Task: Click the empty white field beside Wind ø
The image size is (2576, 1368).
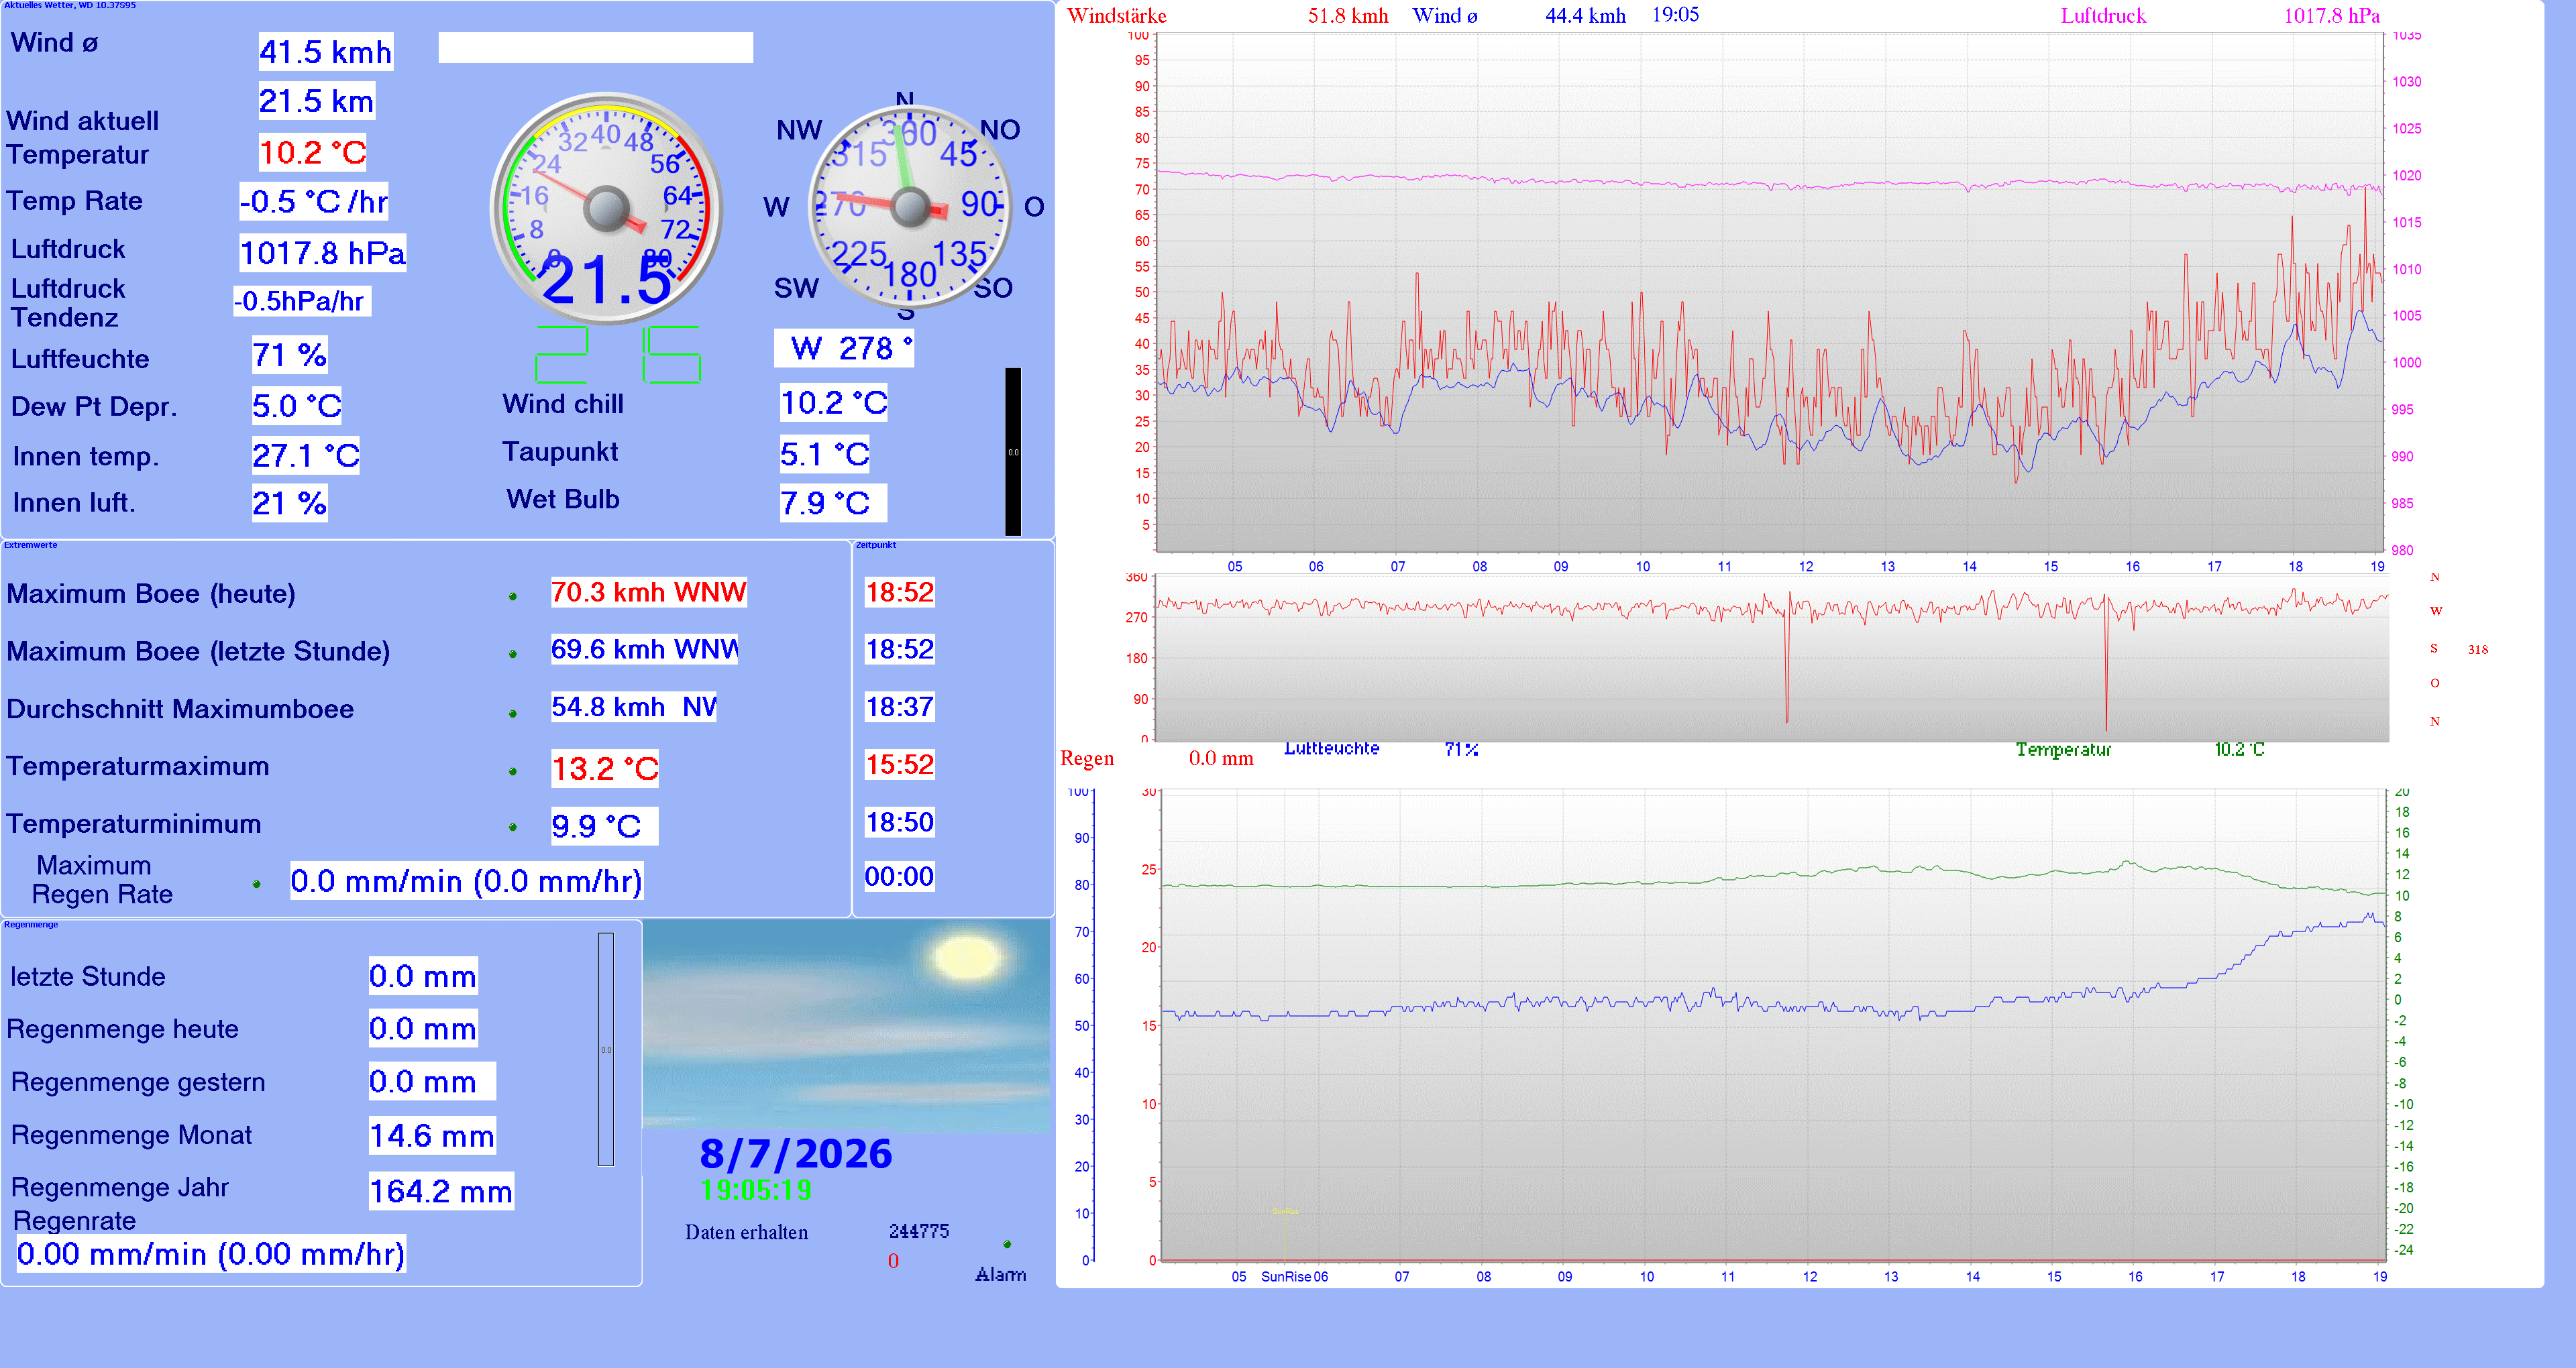Action: click(596, 48)
